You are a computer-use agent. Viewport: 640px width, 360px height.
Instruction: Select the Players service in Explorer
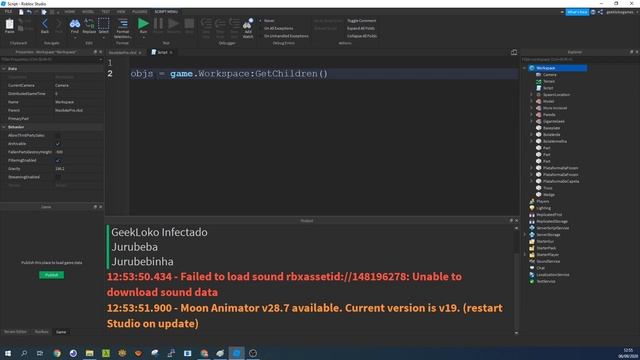click(x=542, y=201)
